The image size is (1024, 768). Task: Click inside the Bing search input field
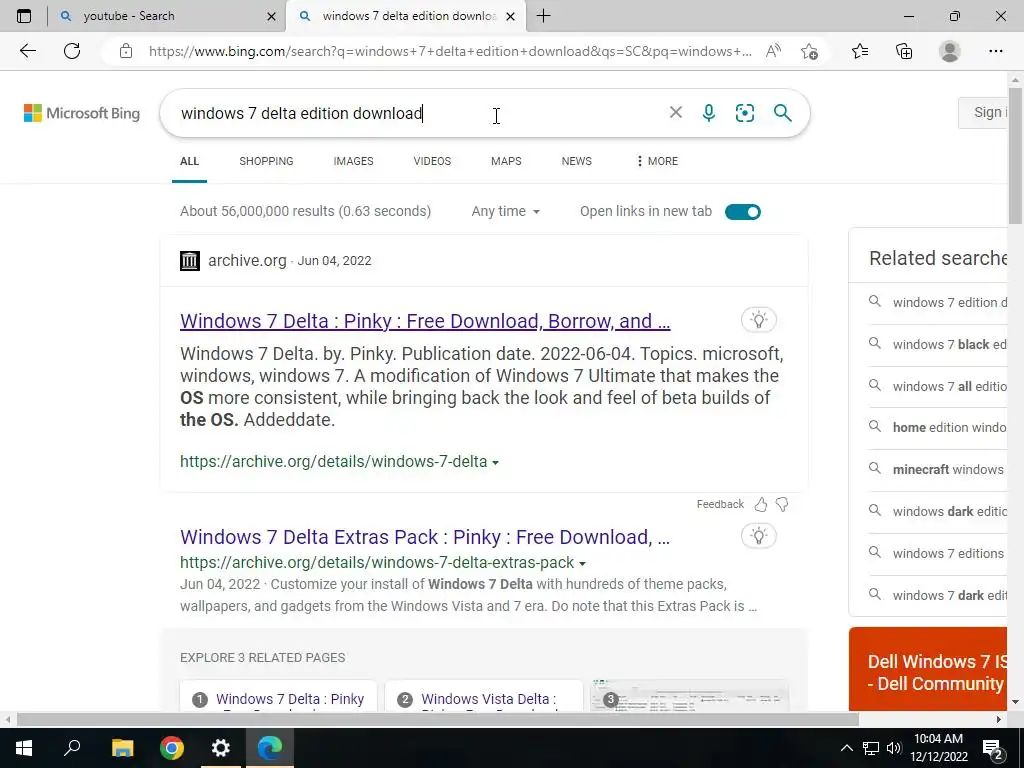418,113
